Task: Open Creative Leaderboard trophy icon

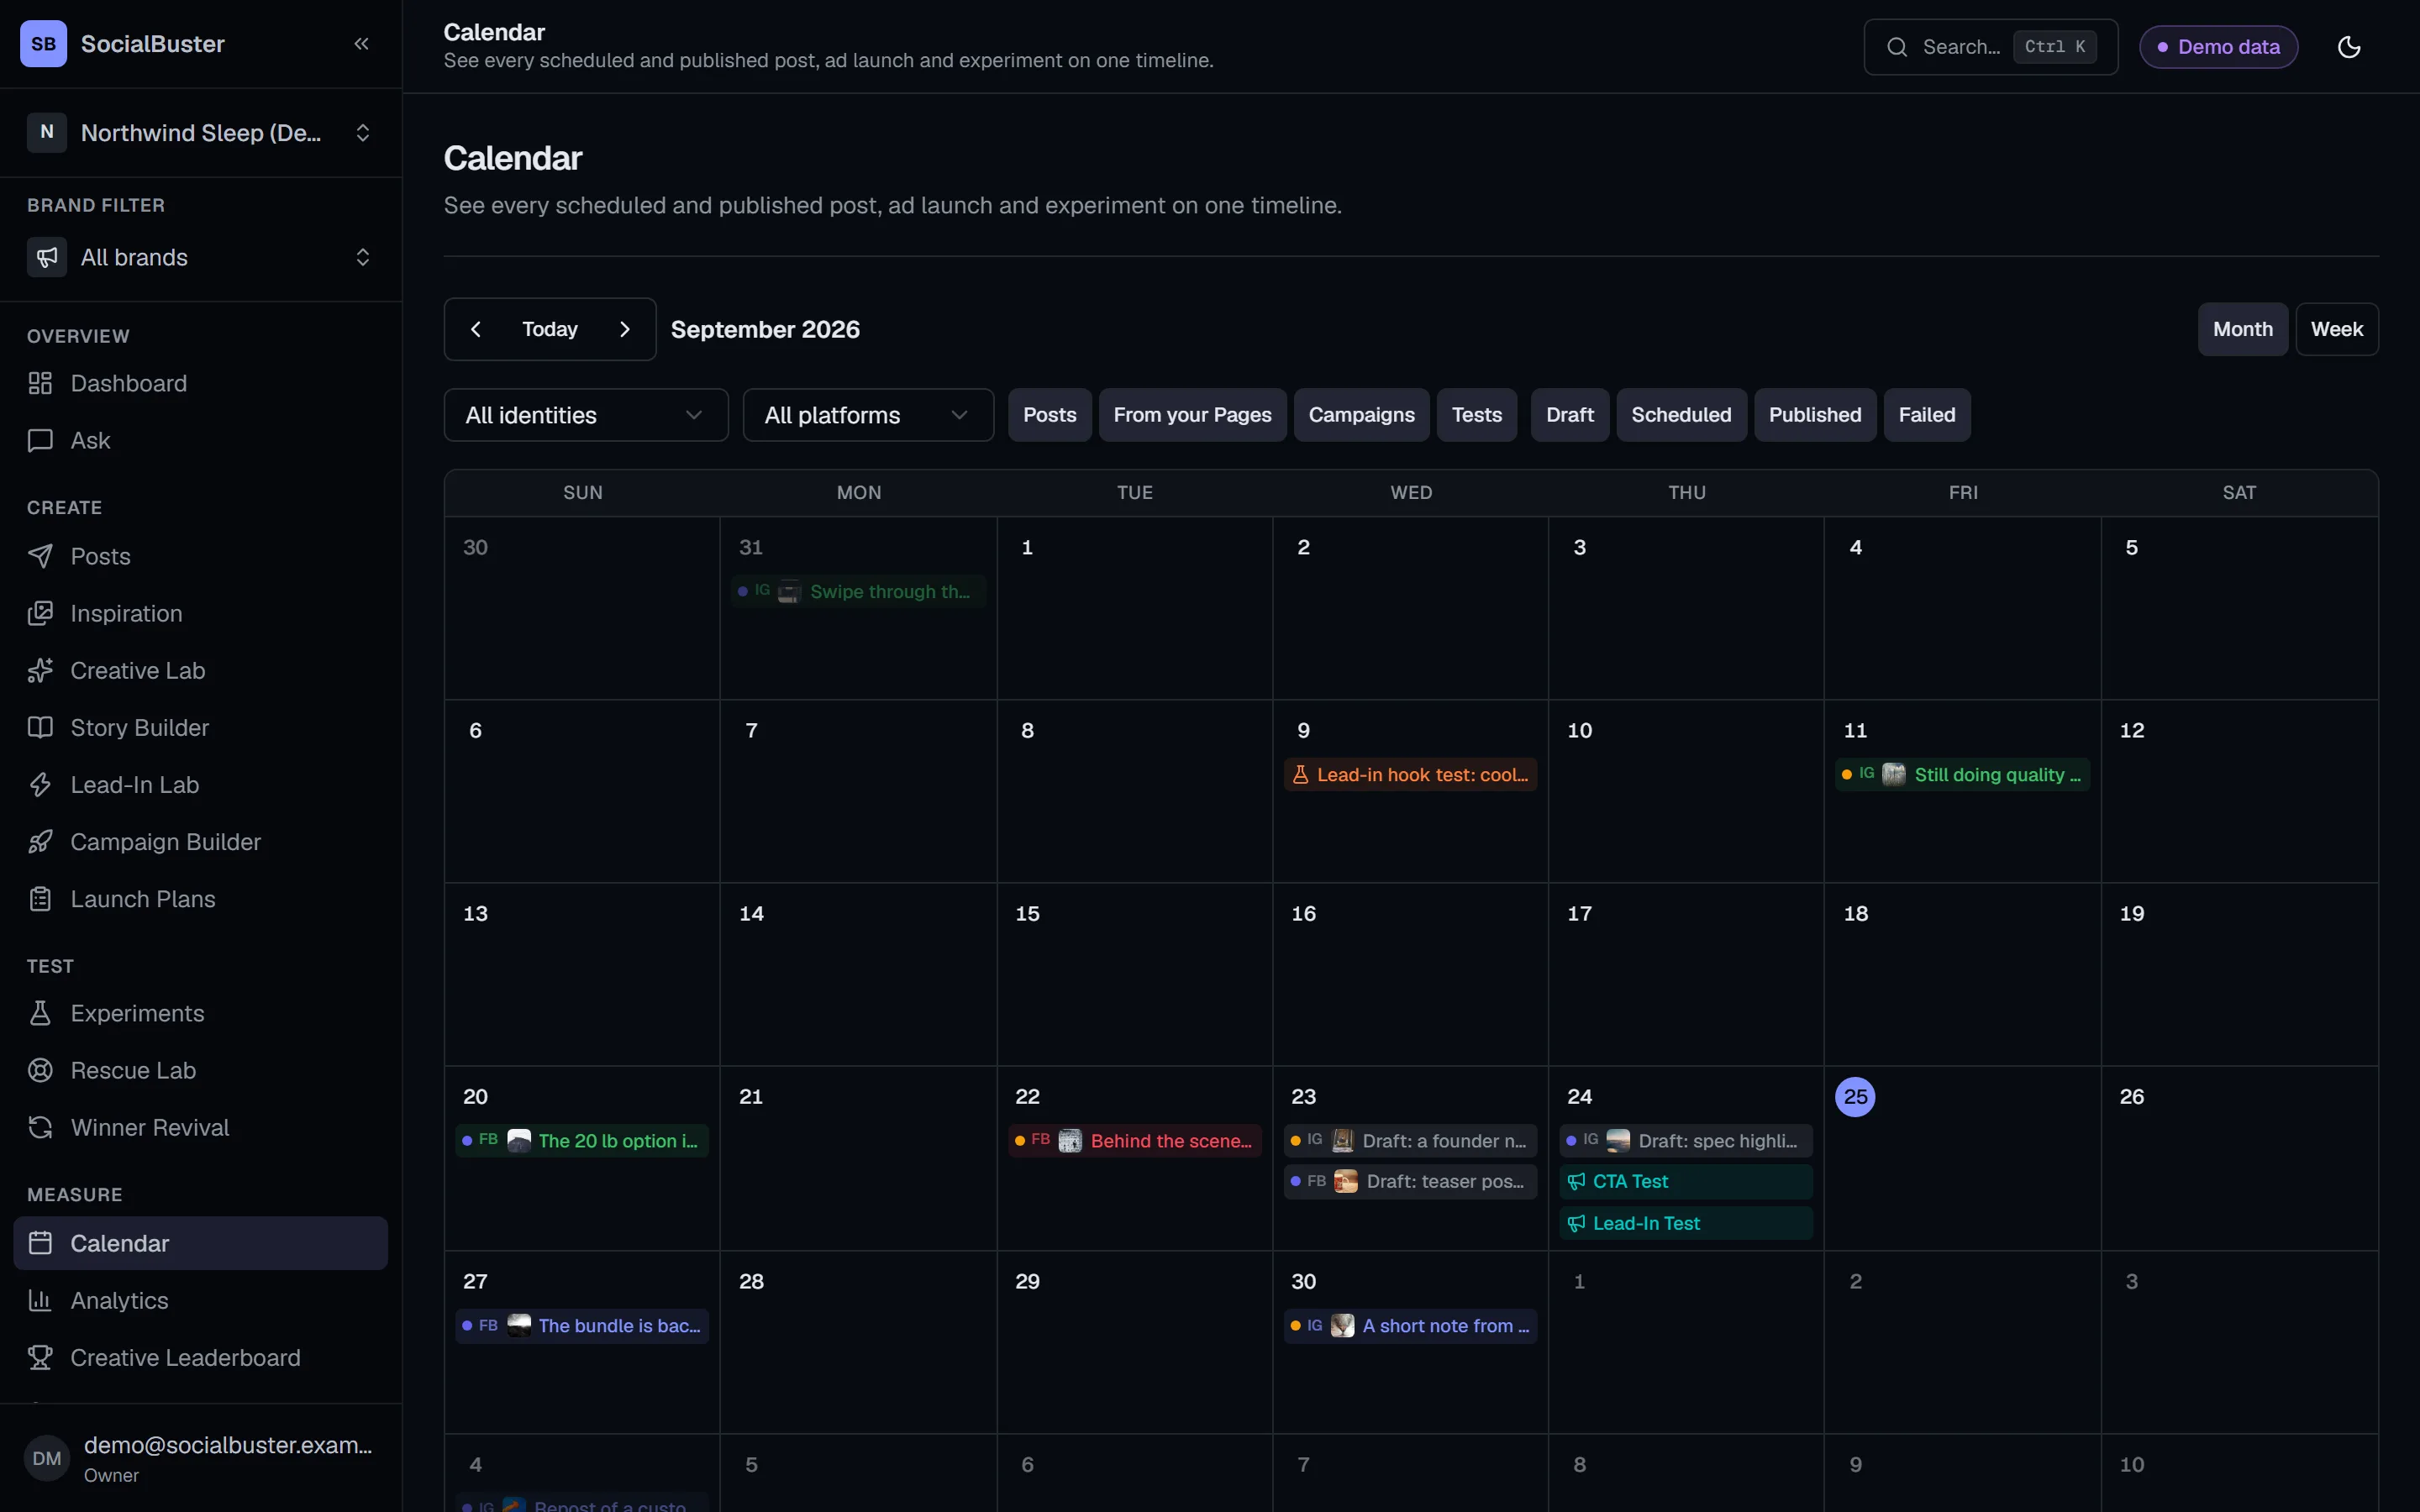Action: coord(40,1358)
